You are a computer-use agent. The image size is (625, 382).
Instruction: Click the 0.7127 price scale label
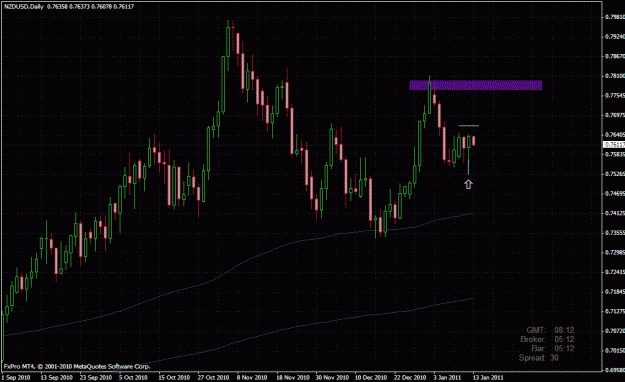615,311
